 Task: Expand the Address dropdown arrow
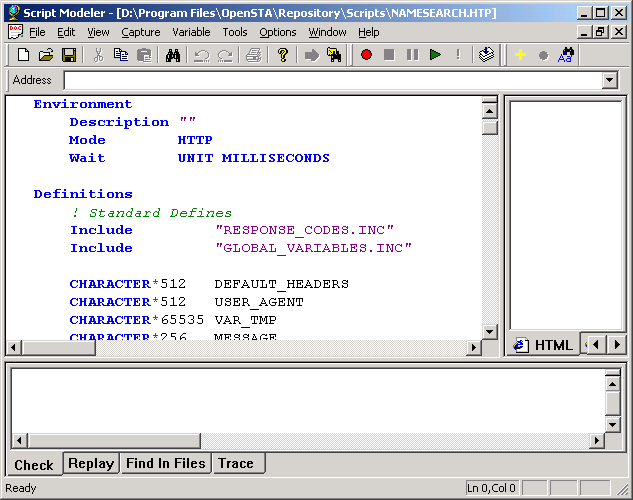610,80
